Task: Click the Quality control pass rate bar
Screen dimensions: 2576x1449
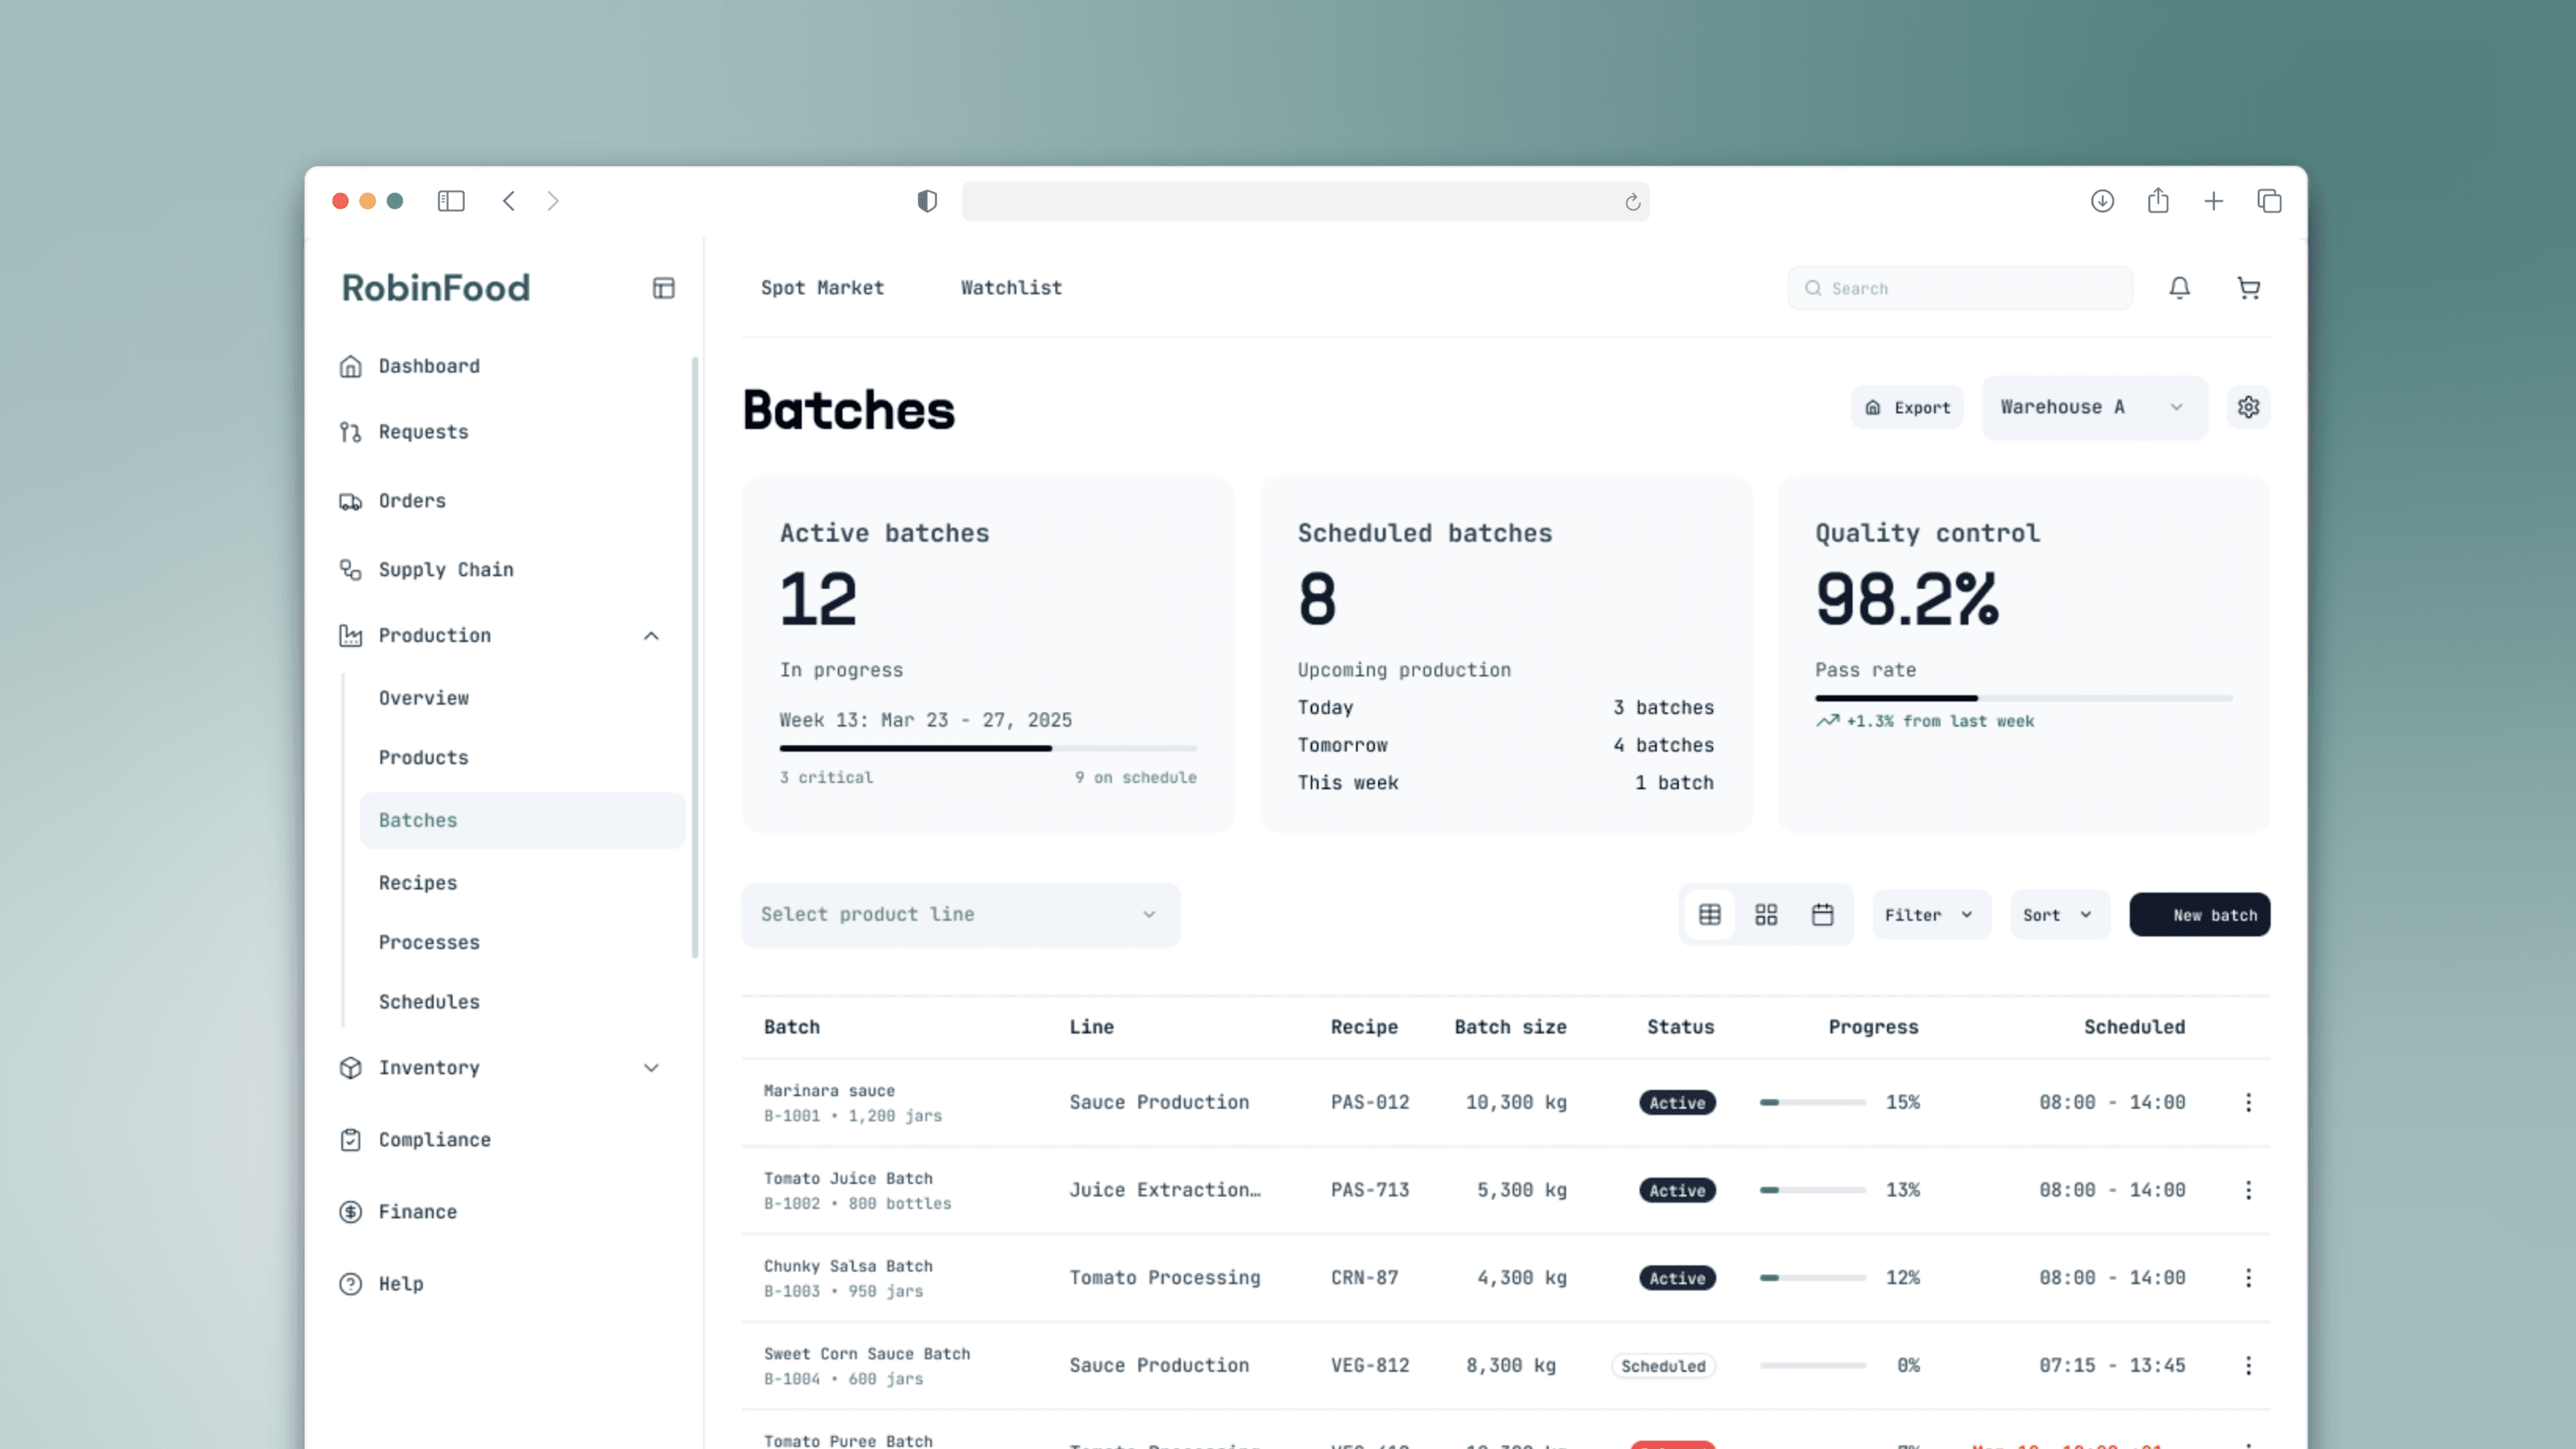Action: coord(2023,698)
